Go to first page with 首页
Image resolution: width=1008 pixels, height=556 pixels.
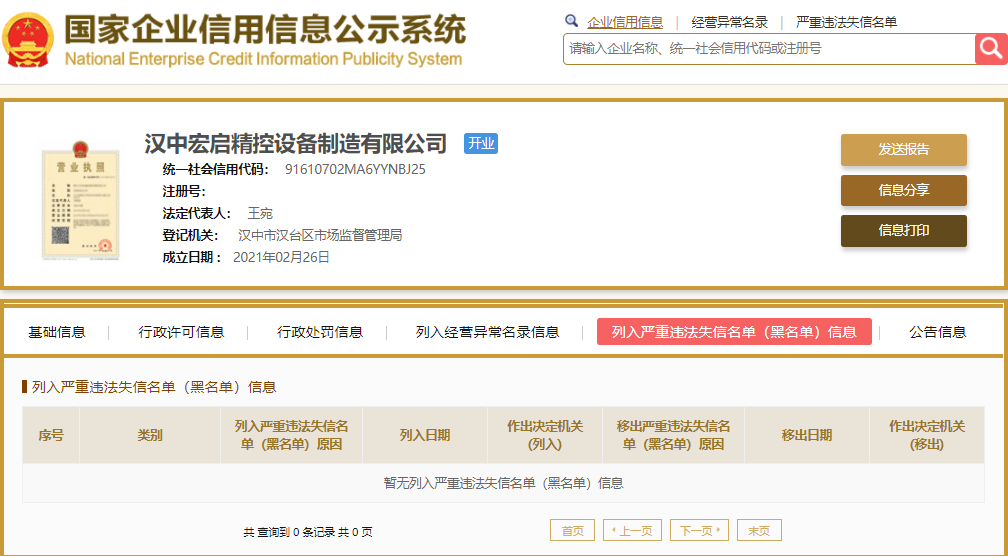click(572, 530)
